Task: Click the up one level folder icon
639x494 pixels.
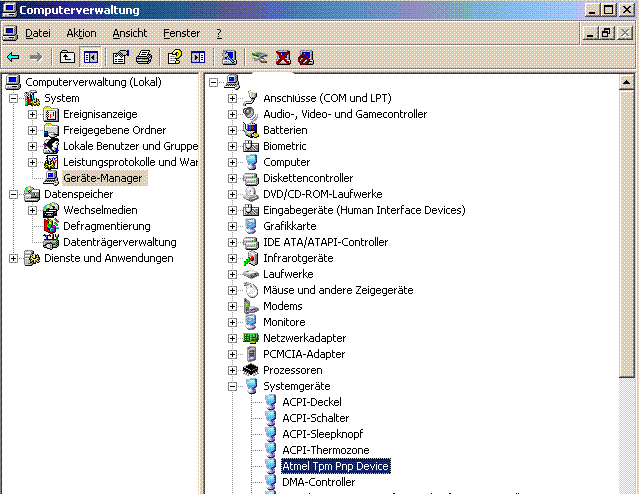Action: (x=67, y=57)
